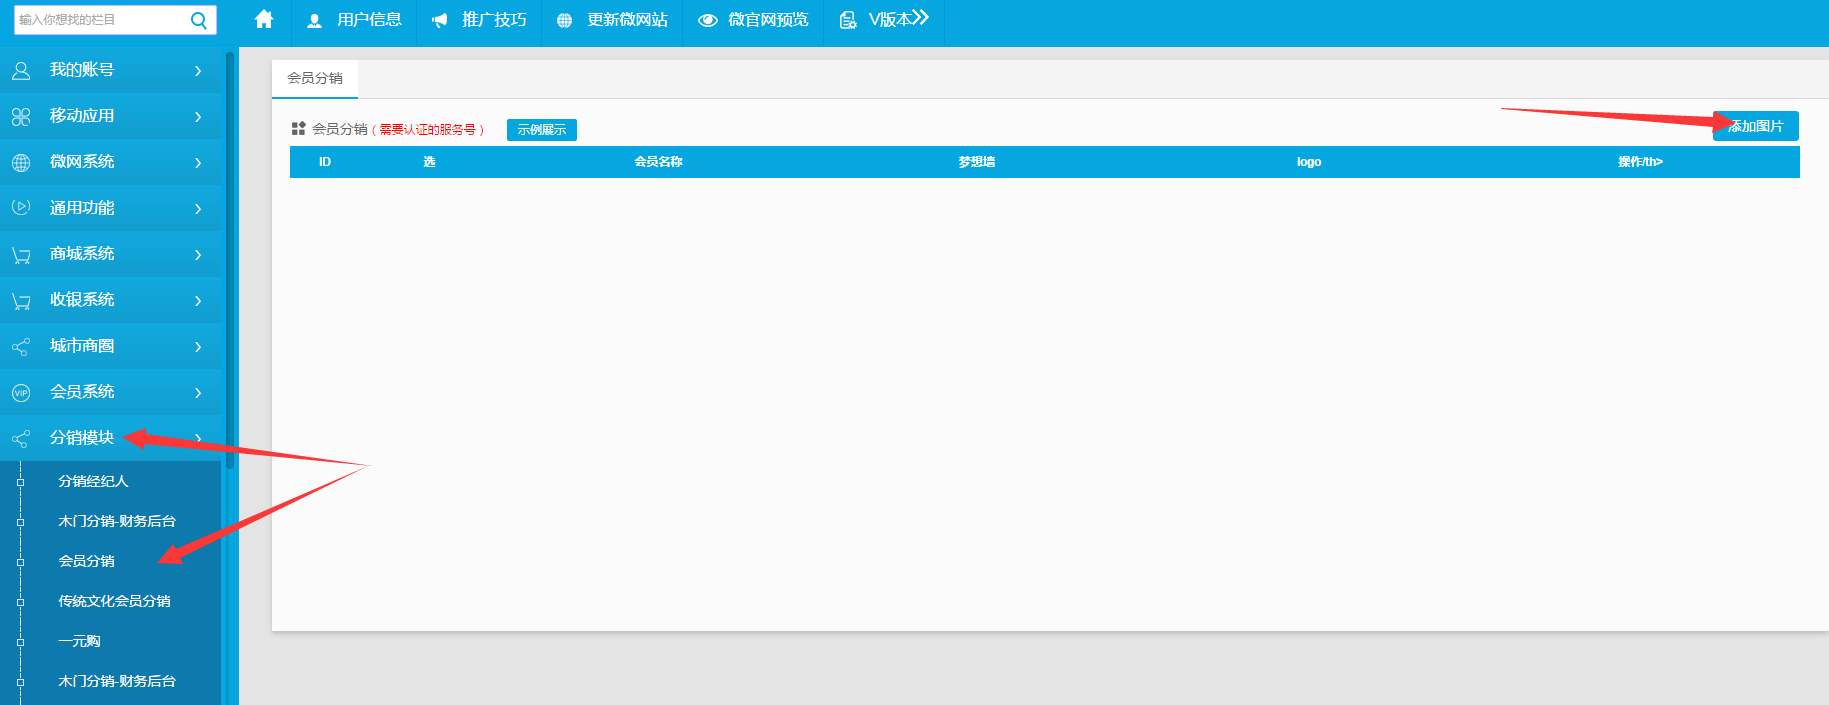The height and width of the screenshot is (705, 1829).
Task: Switch to the 会员分销 tab
Action: pyautogui.click(x=315, y=78)
